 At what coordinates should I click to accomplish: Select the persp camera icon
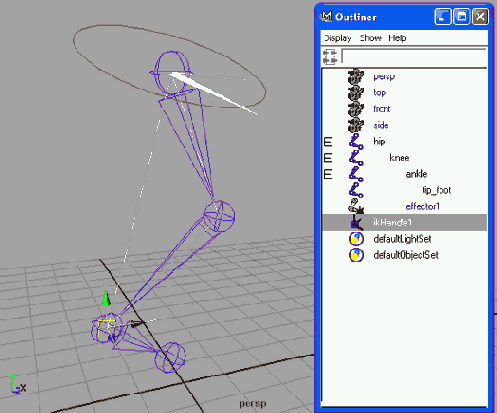tap(356, 77)
